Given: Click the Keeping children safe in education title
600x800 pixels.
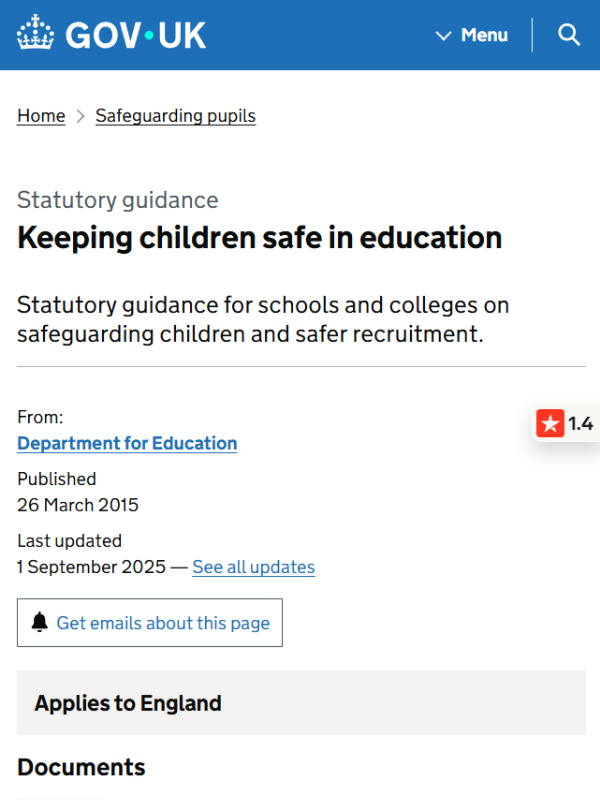Looking at the screenshot, I should (260, 238).
